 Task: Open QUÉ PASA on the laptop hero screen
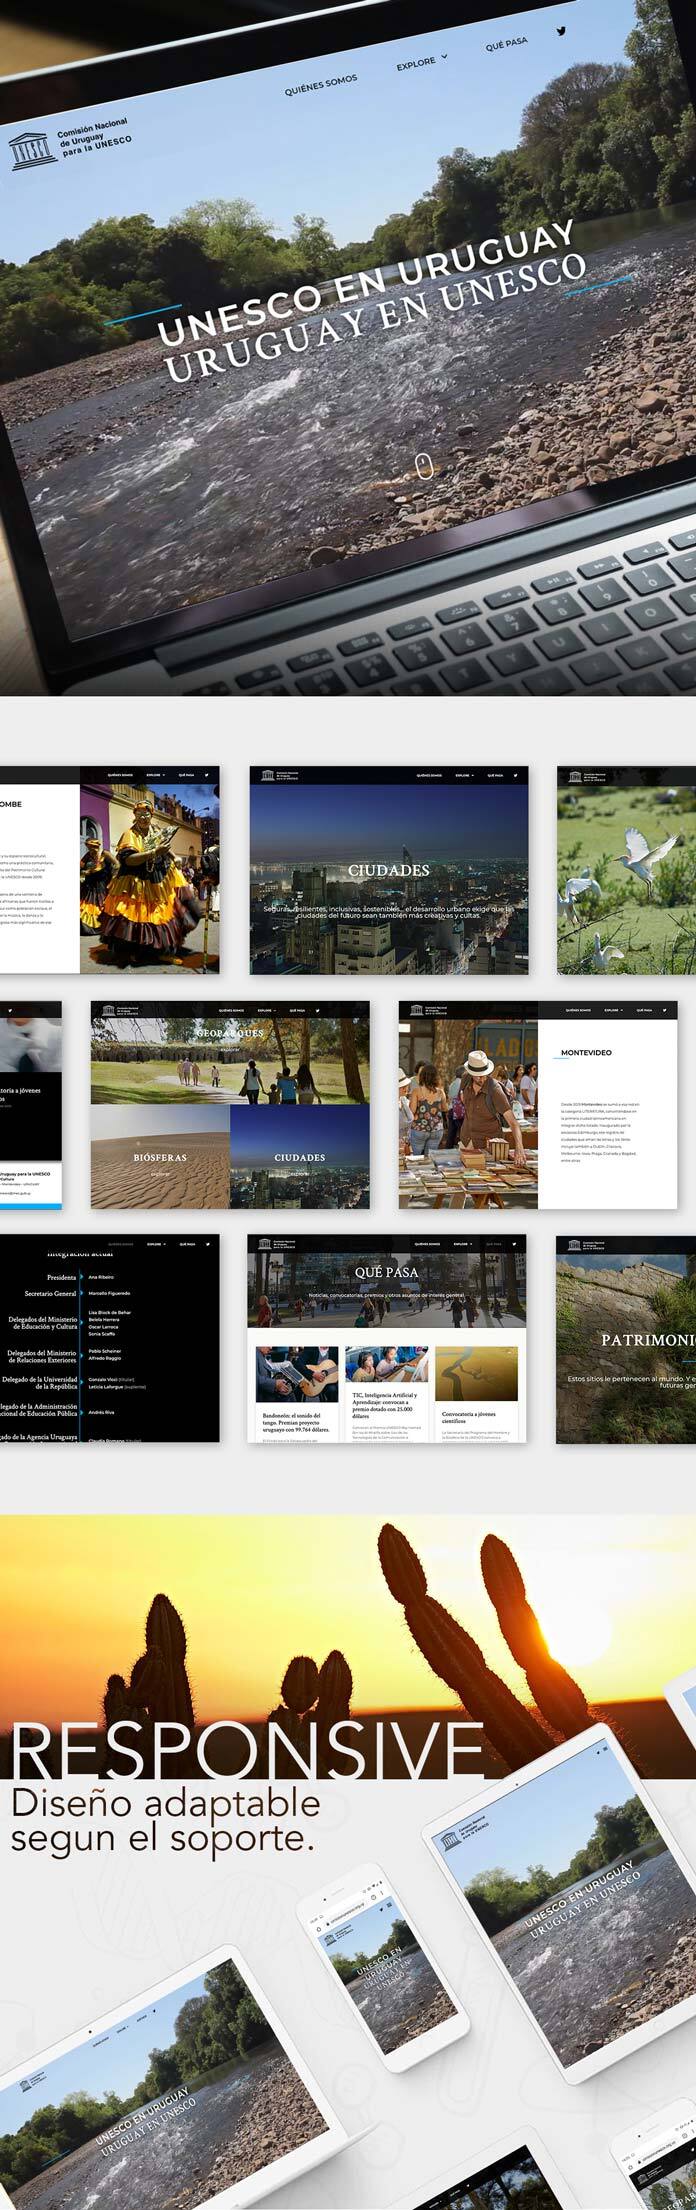tap(506, 45)
